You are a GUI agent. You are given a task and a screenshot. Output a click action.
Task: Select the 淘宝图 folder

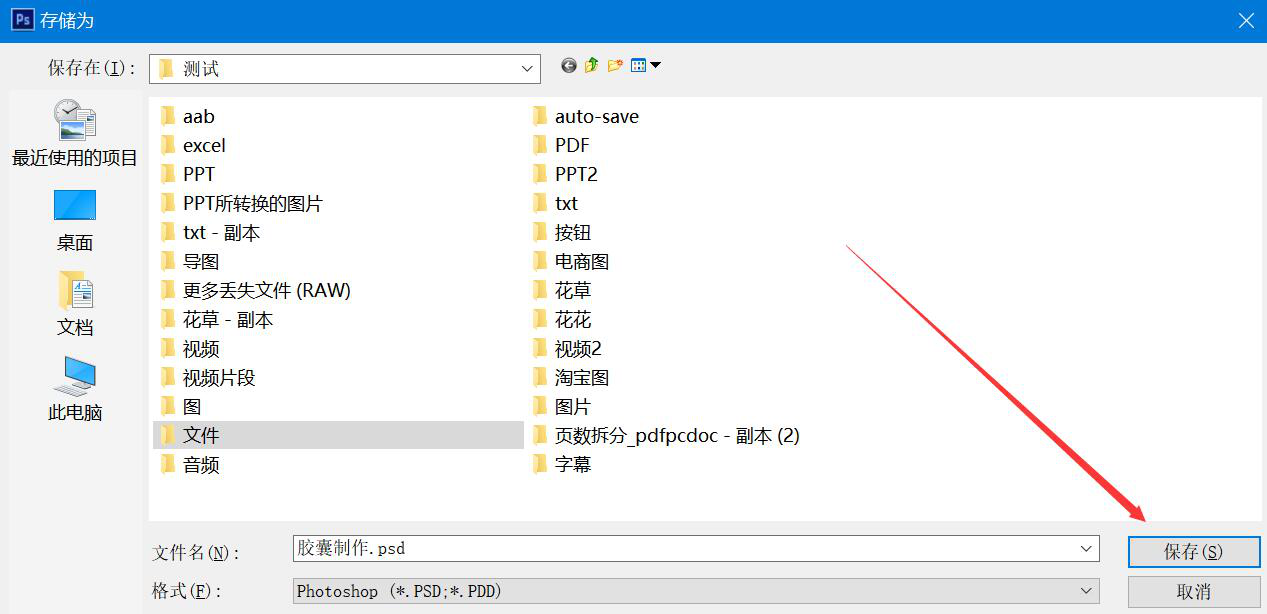click(x=581, y=378)
